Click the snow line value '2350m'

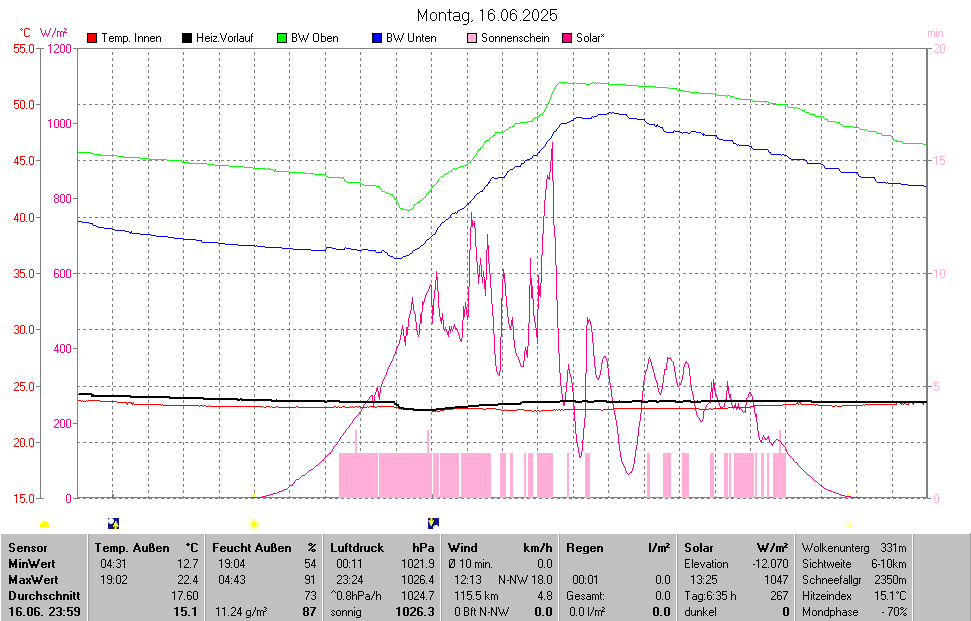890,580
